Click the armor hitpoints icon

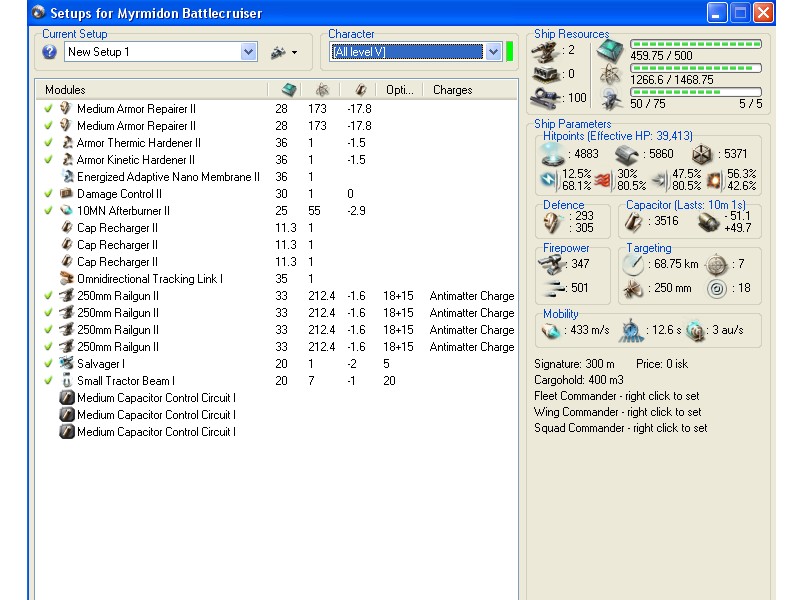click(x=627, y=154)
